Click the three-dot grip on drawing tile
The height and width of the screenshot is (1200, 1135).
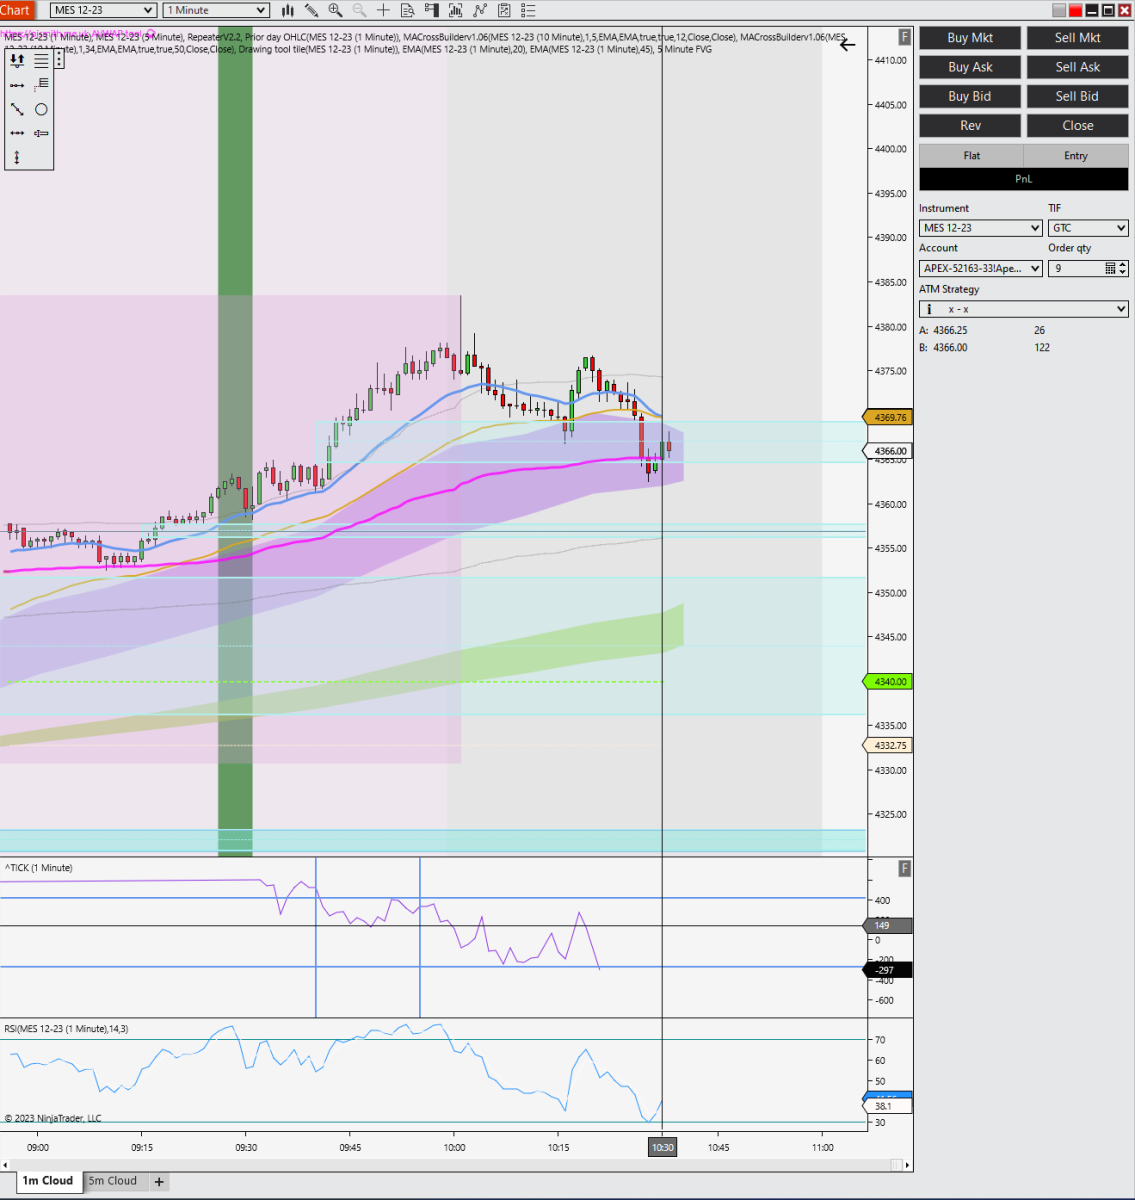[x=59, y=60]
